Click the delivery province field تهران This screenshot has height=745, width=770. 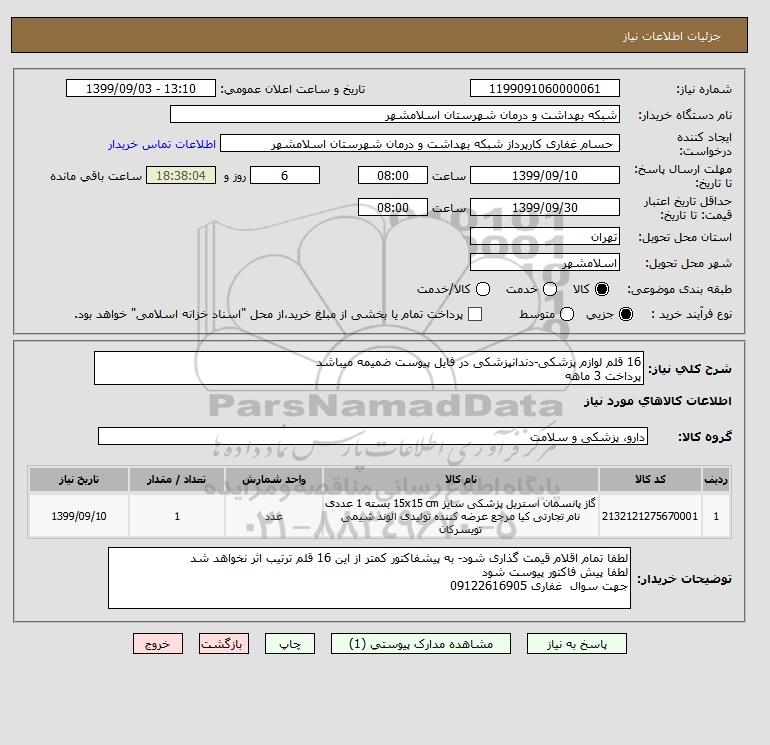tap(545, 237)
